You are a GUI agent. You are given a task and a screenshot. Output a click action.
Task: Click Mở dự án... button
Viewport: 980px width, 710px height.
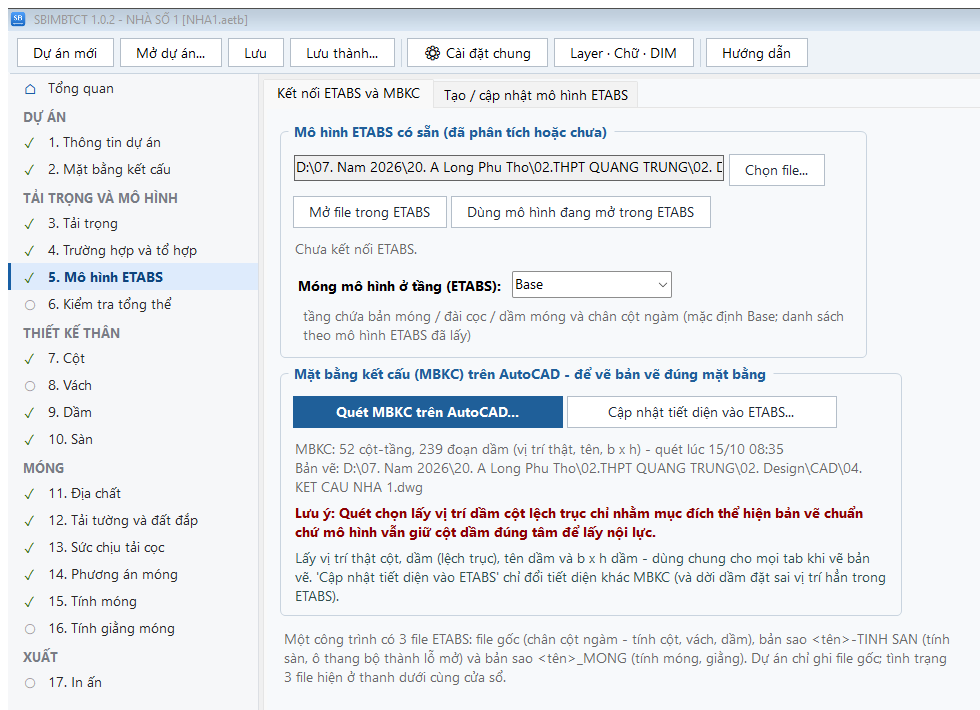(171, 53)
